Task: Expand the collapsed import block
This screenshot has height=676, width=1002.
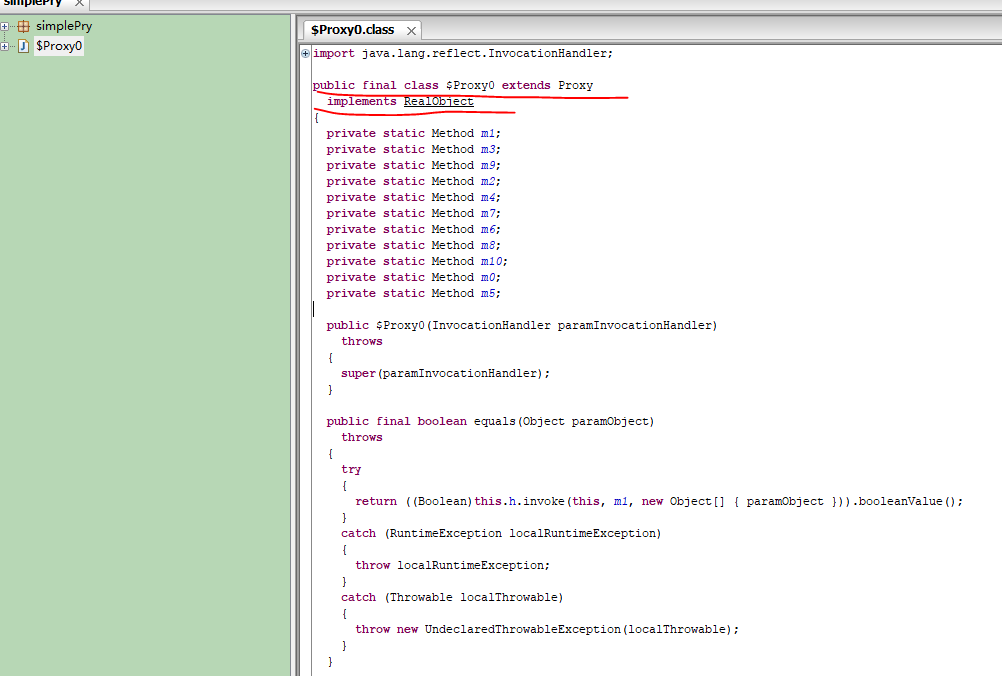Action: click(305, 54)
